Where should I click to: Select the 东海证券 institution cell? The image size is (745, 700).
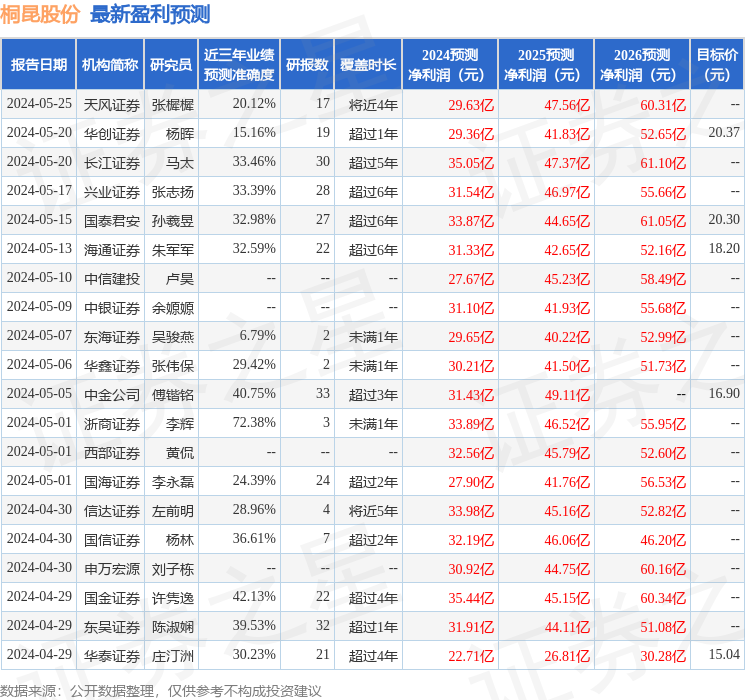[112, 337]
